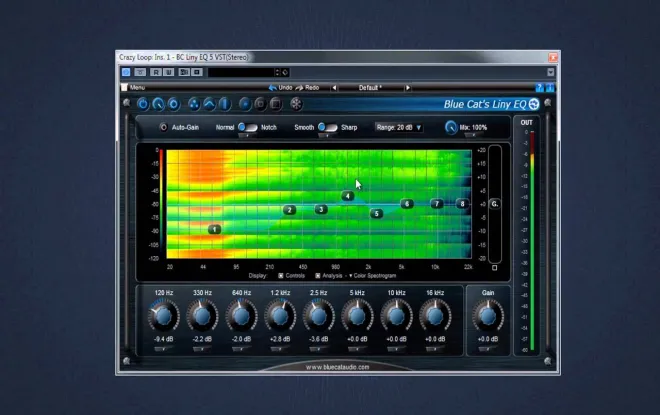660x415 pixels.
Task: Click the Undo arrow icon
Action: 272,88
